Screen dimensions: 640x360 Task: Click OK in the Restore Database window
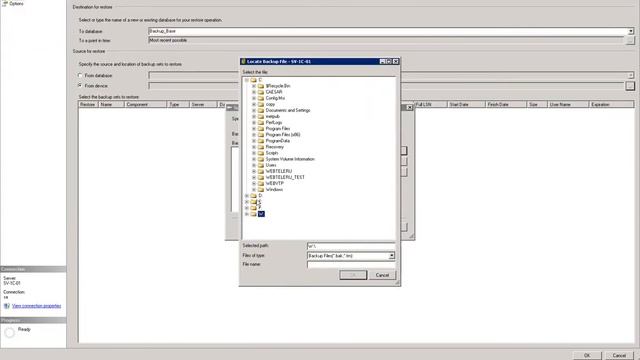(587, 356)
